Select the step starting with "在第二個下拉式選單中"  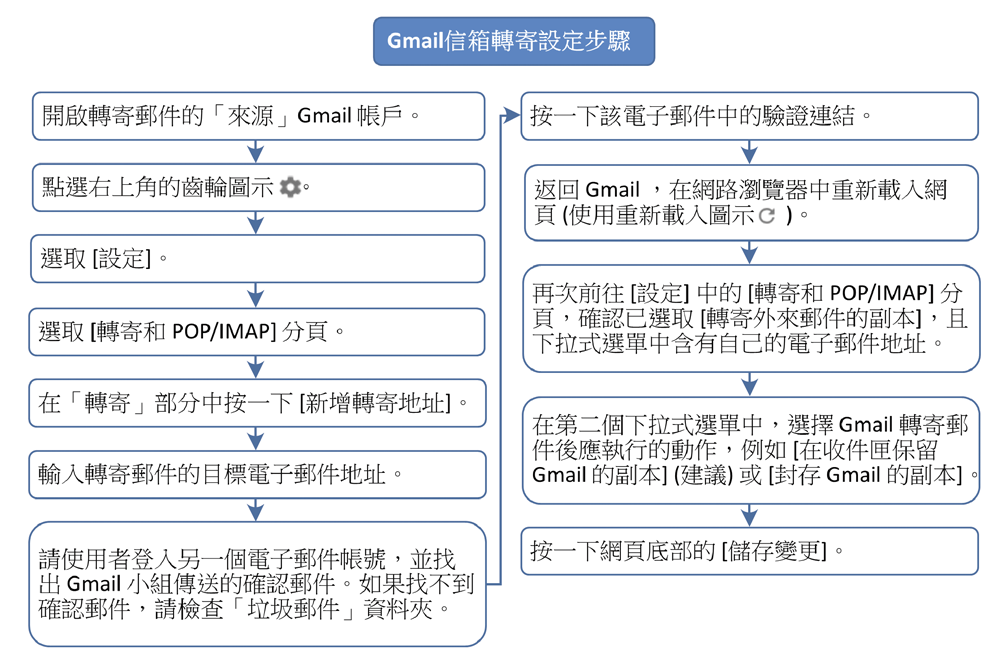tap(751, 450)
